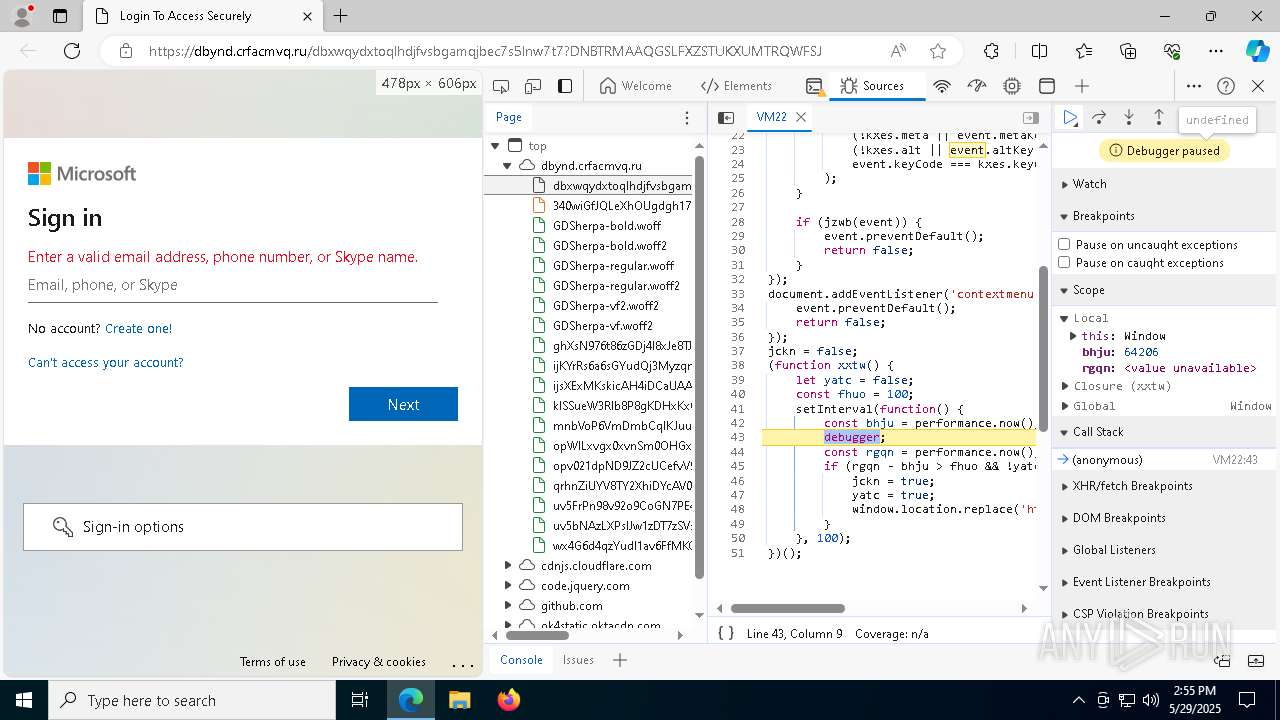This screenshot has height=720, width=1280.
Task: Open the Terms of use link
Action: pyautogui.click(x=273, y=662)
